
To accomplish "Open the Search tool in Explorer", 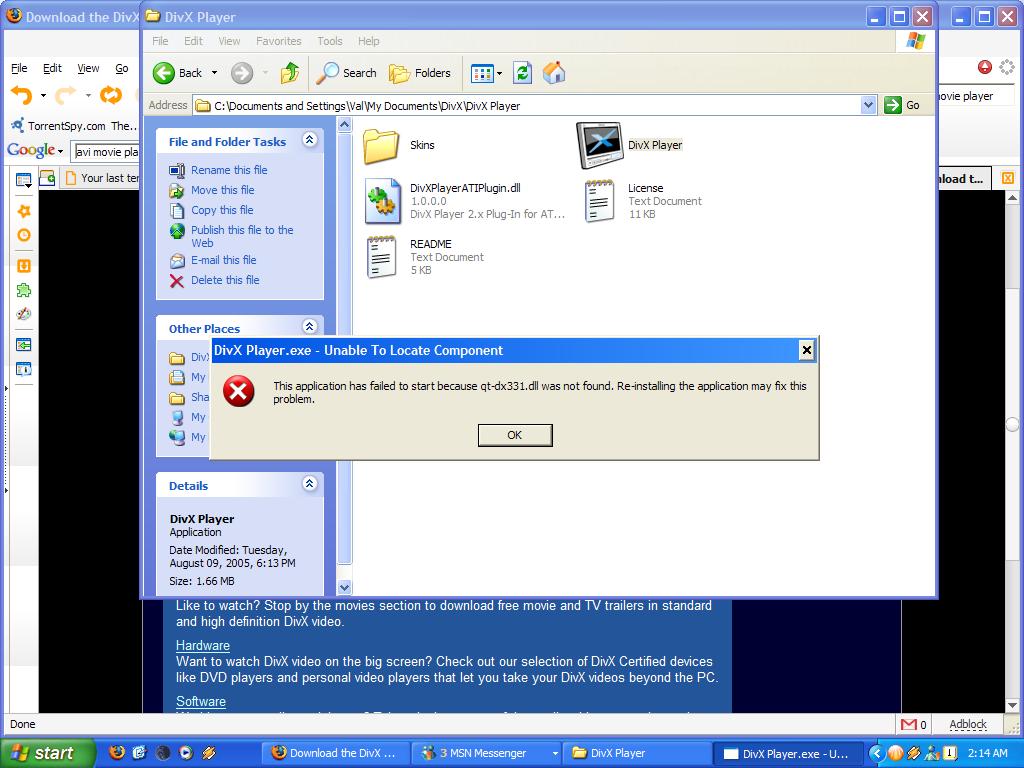I will tap(346, 73).
